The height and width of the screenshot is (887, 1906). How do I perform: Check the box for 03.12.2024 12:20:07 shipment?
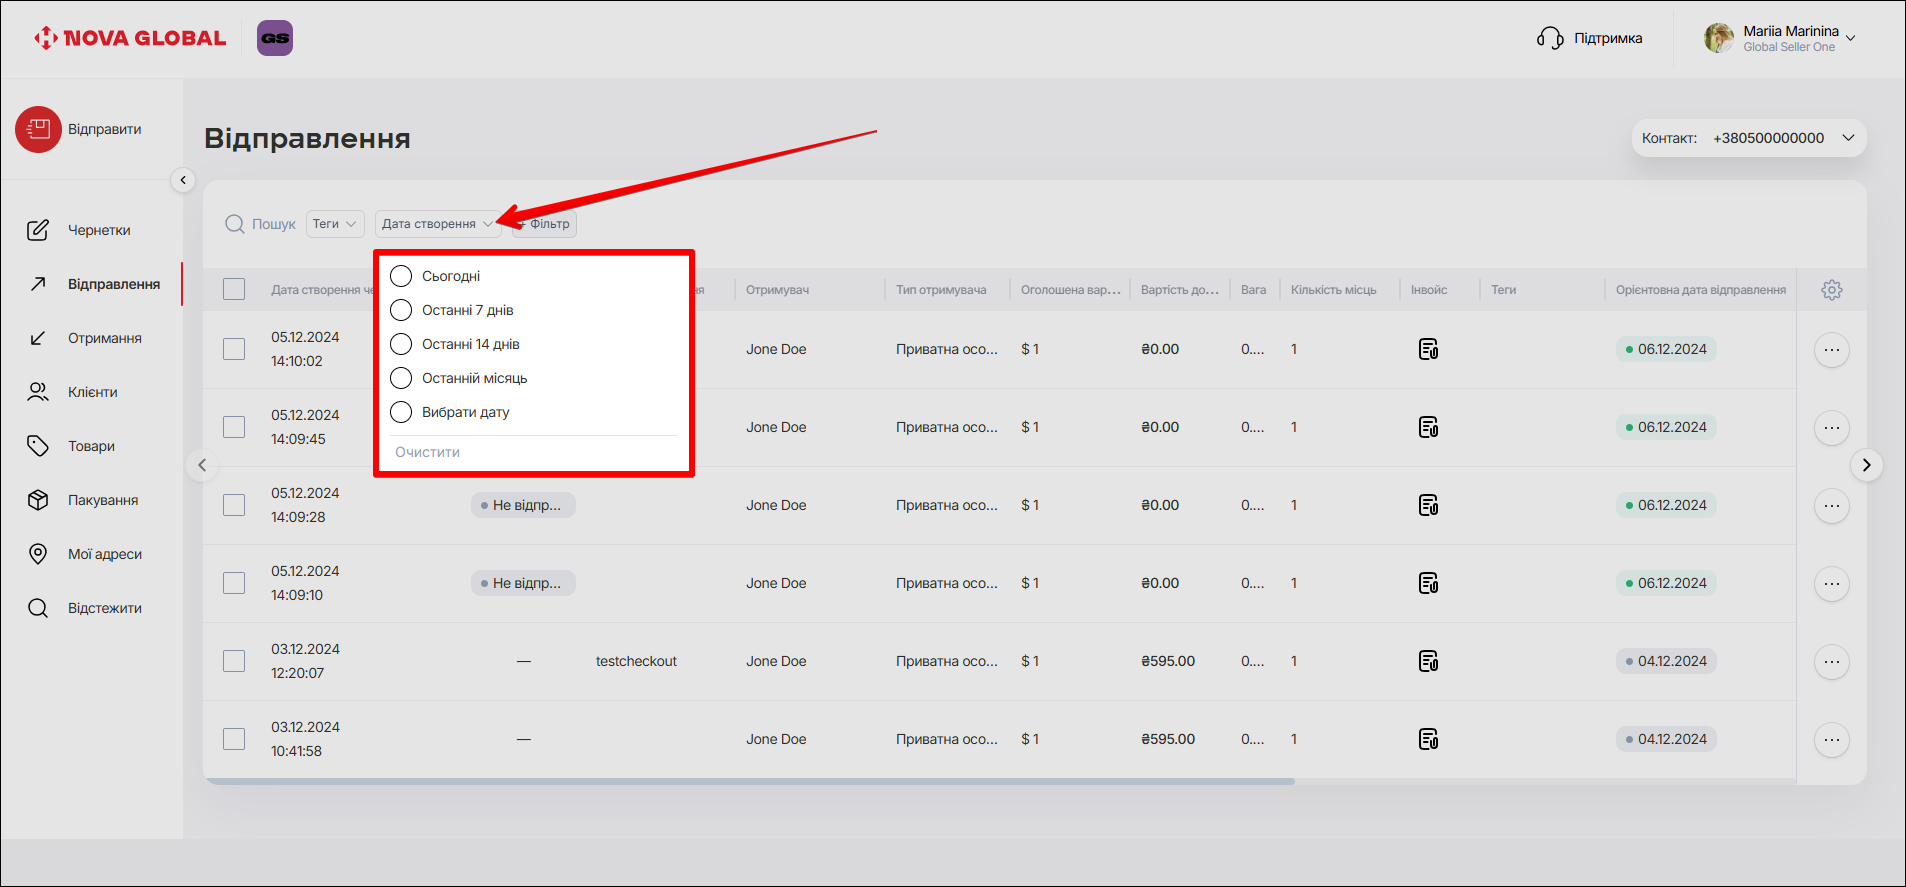234,661
